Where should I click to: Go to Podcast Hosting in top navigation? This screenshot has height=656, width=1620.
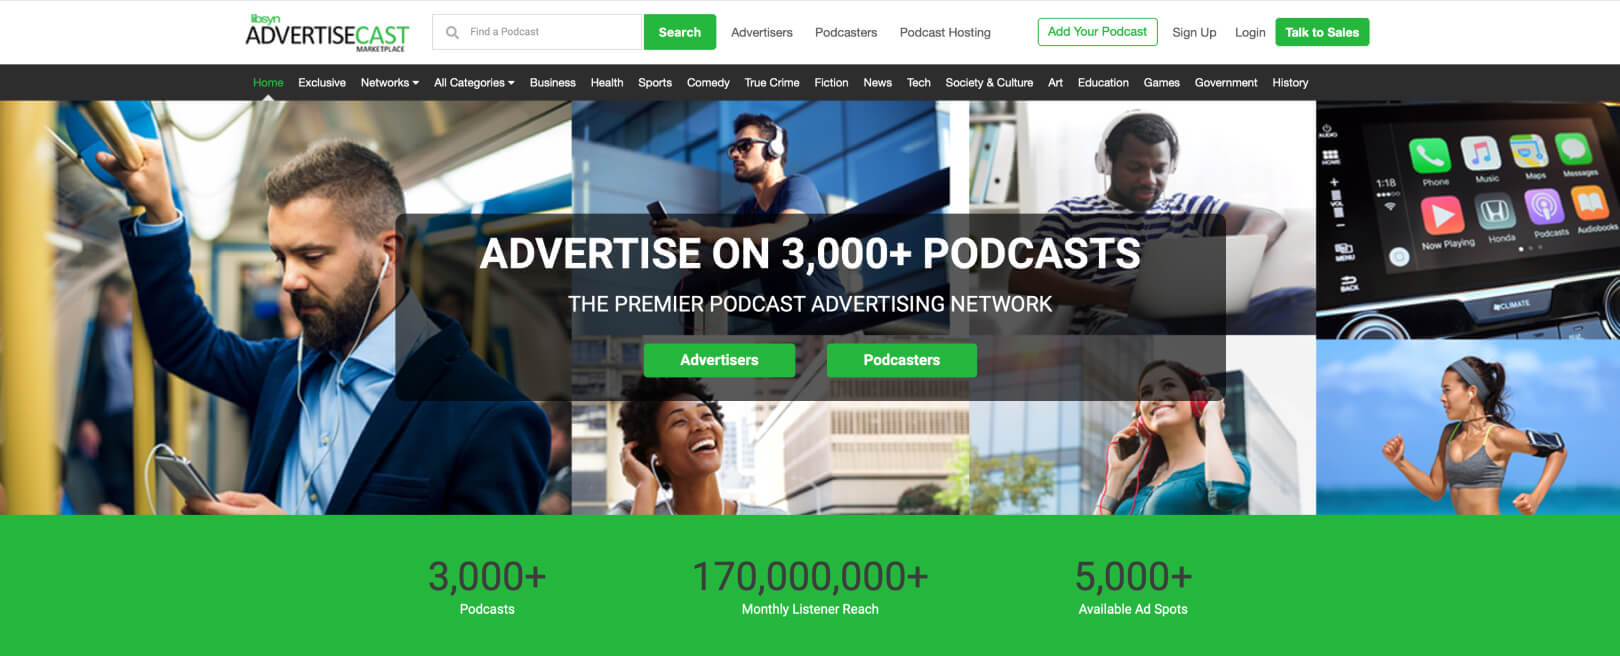click(x=945, y=32)
